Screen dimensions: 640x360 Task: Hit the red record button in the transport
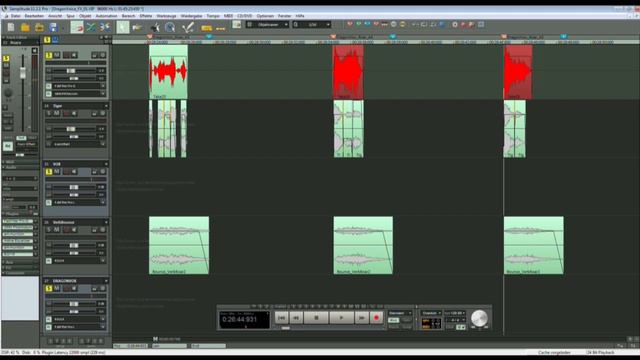coord(376,318)
